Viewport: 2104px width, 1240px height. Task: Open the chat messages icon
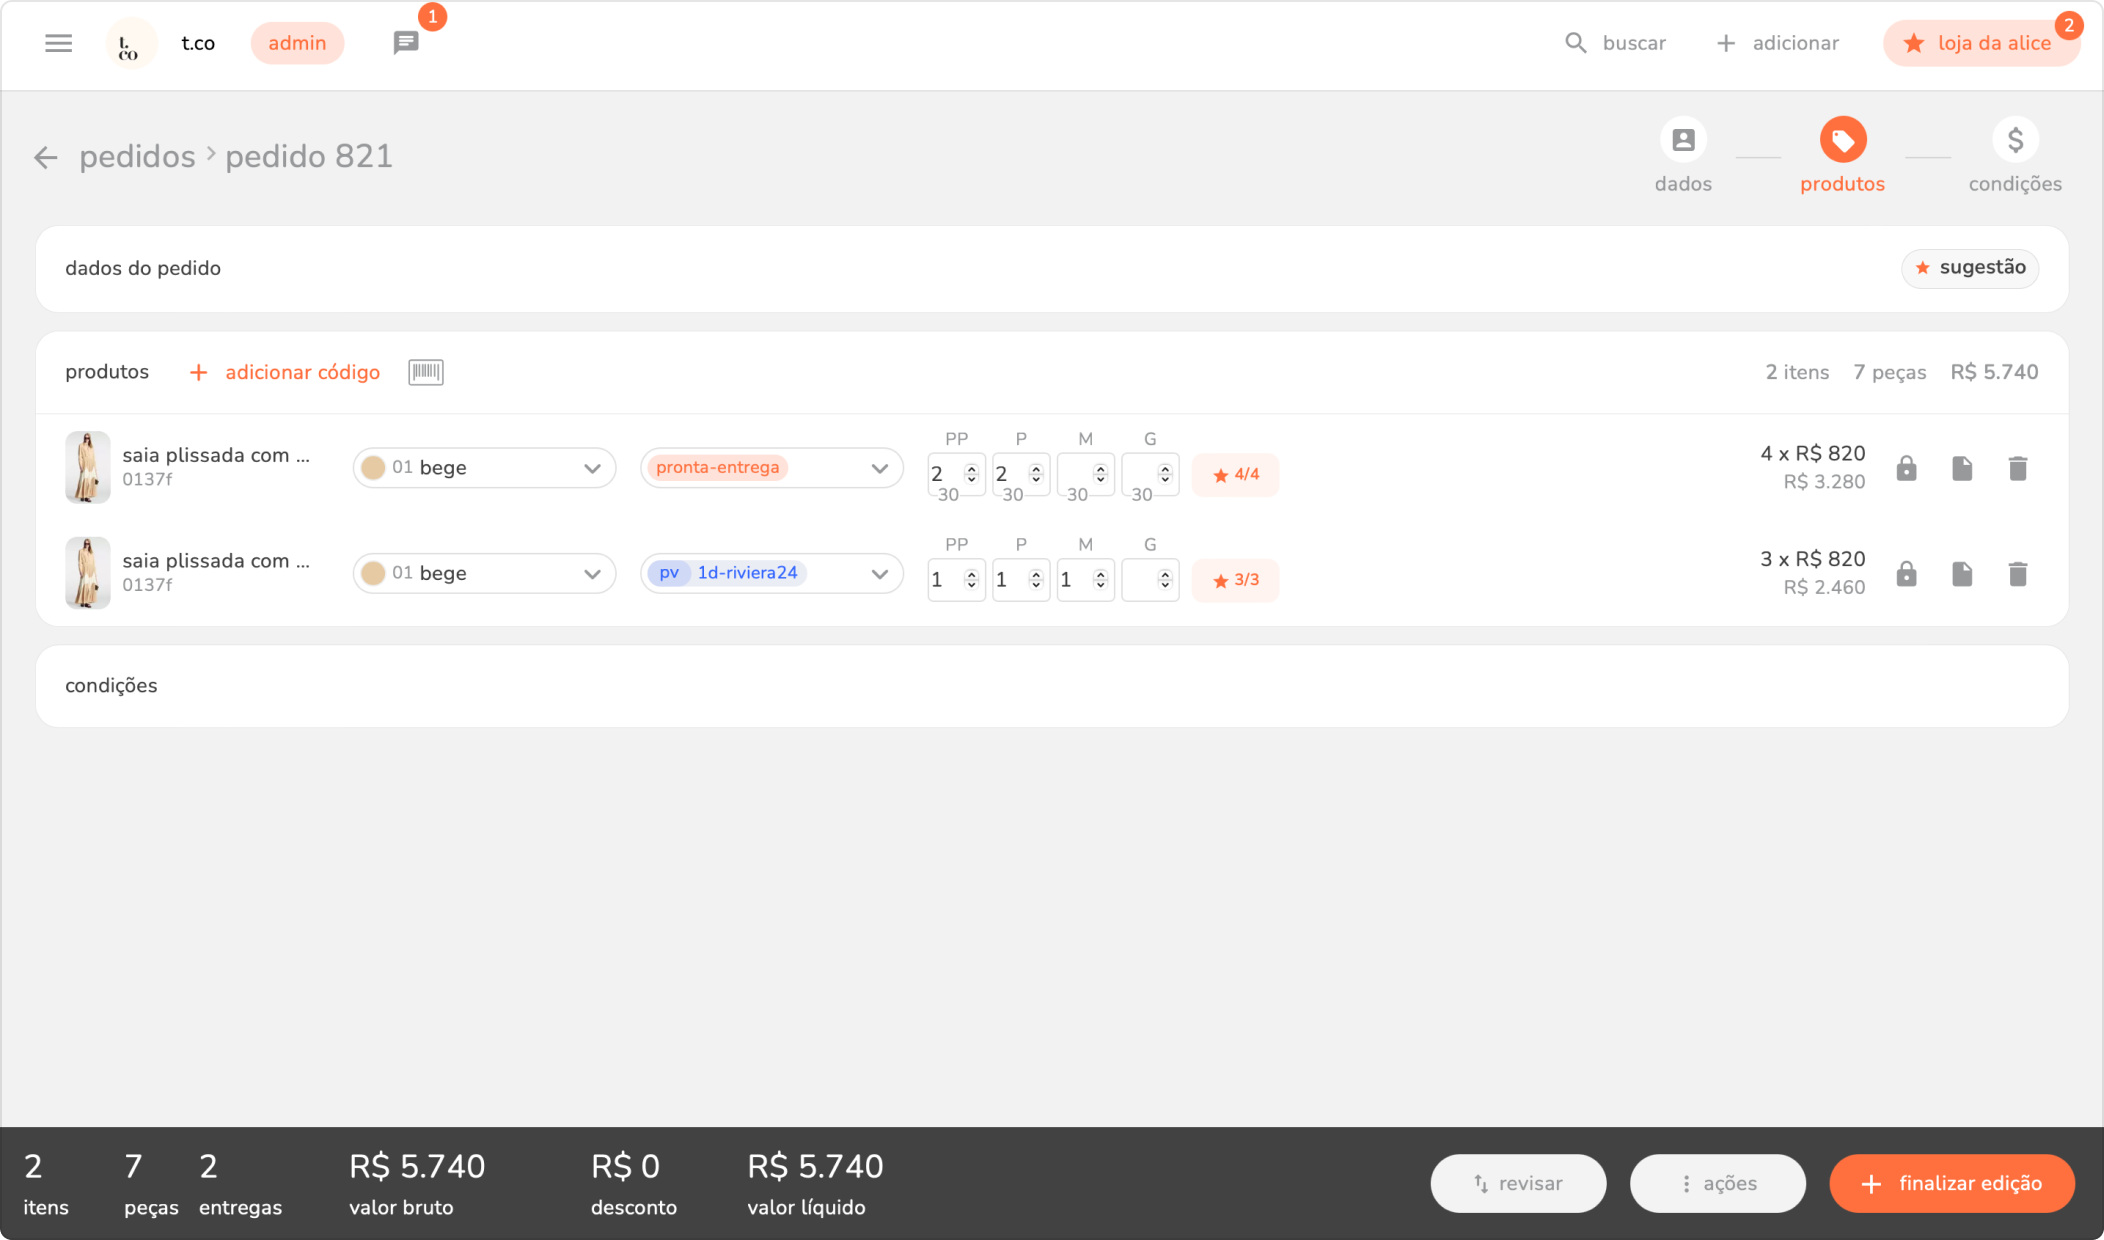pos(405,43)
